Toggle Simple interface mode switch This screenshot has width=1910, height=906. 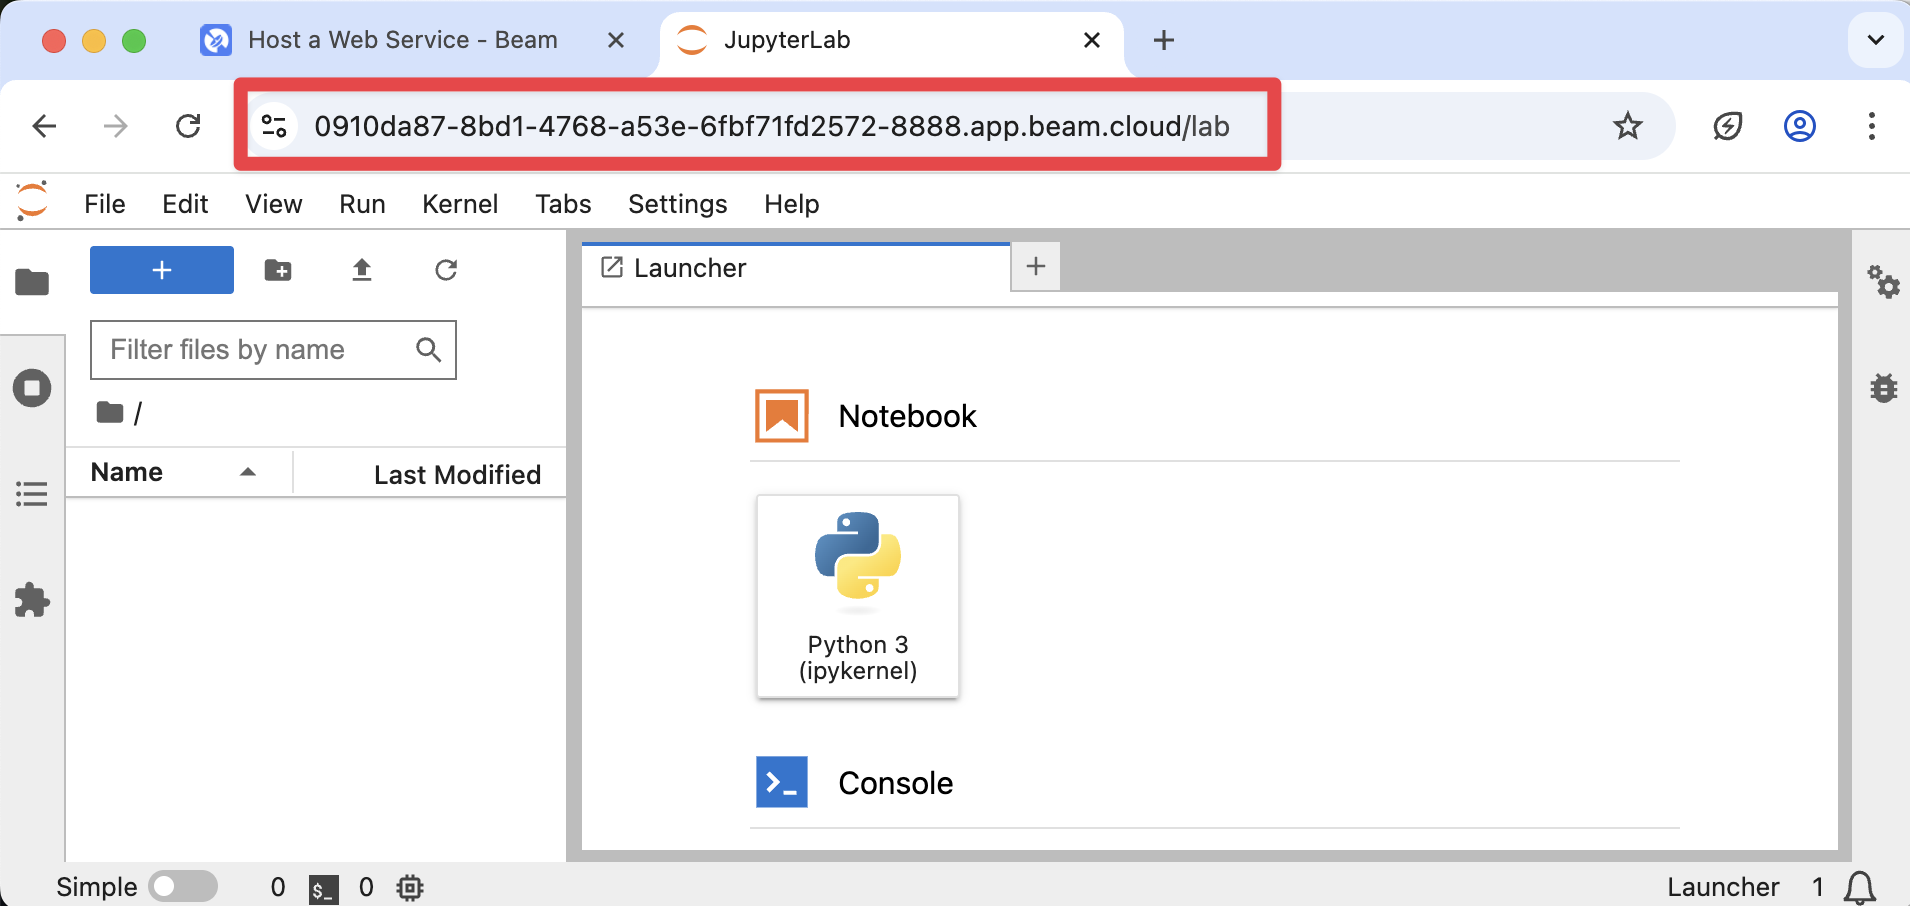pos(183,887)
